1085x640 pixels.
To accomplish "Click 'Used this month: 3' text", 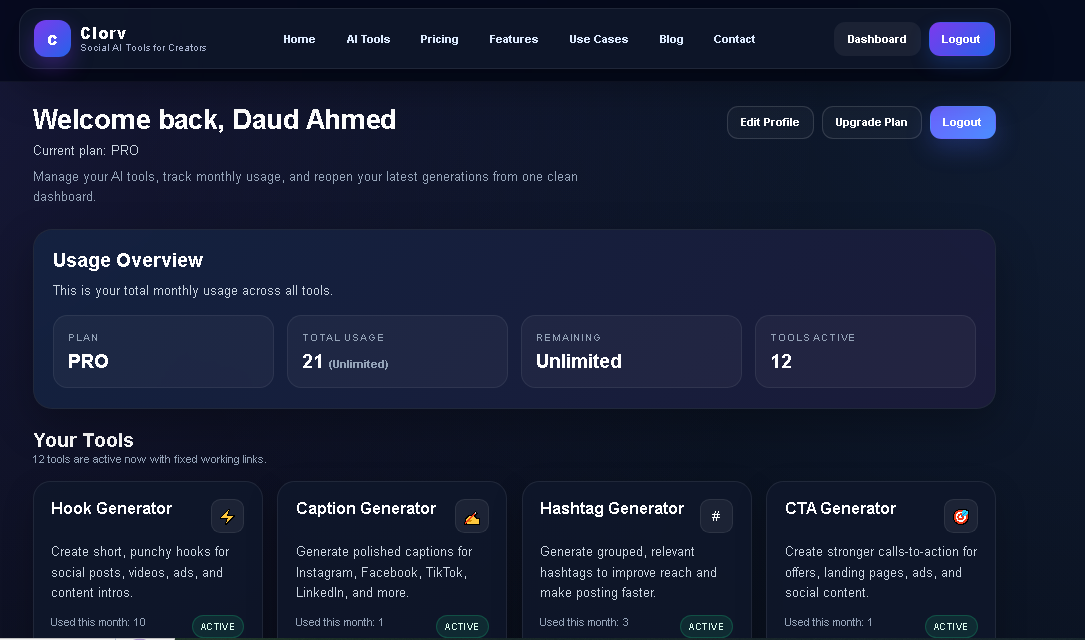I will pos(584,623).
